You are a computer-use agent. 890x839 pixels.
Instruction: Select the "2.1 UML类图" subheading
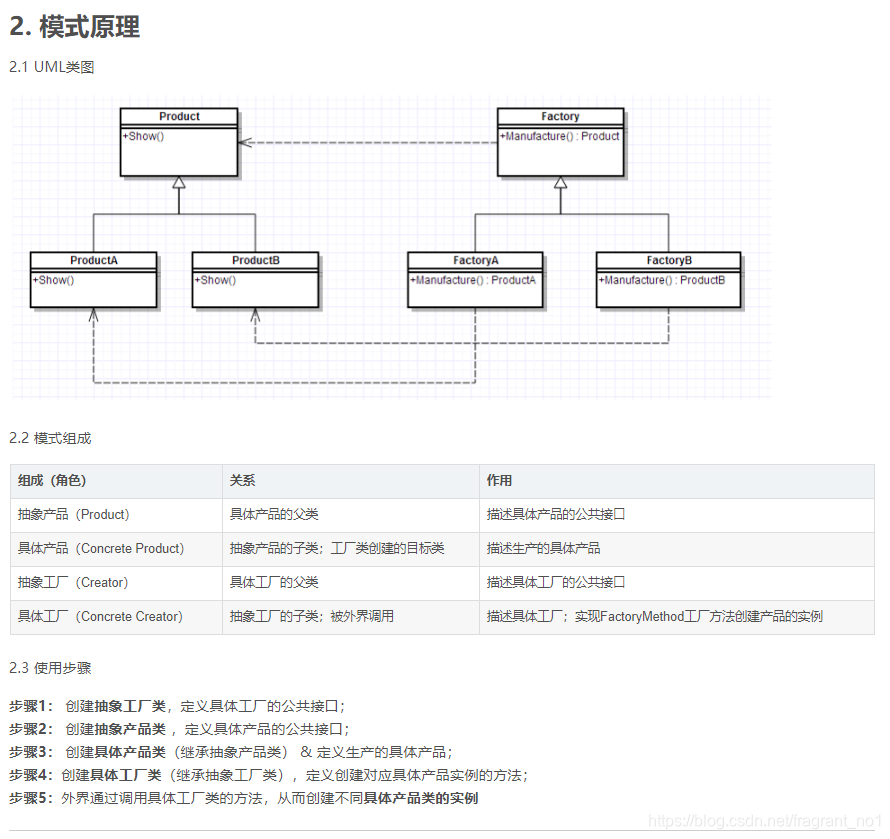click(52, 67)
